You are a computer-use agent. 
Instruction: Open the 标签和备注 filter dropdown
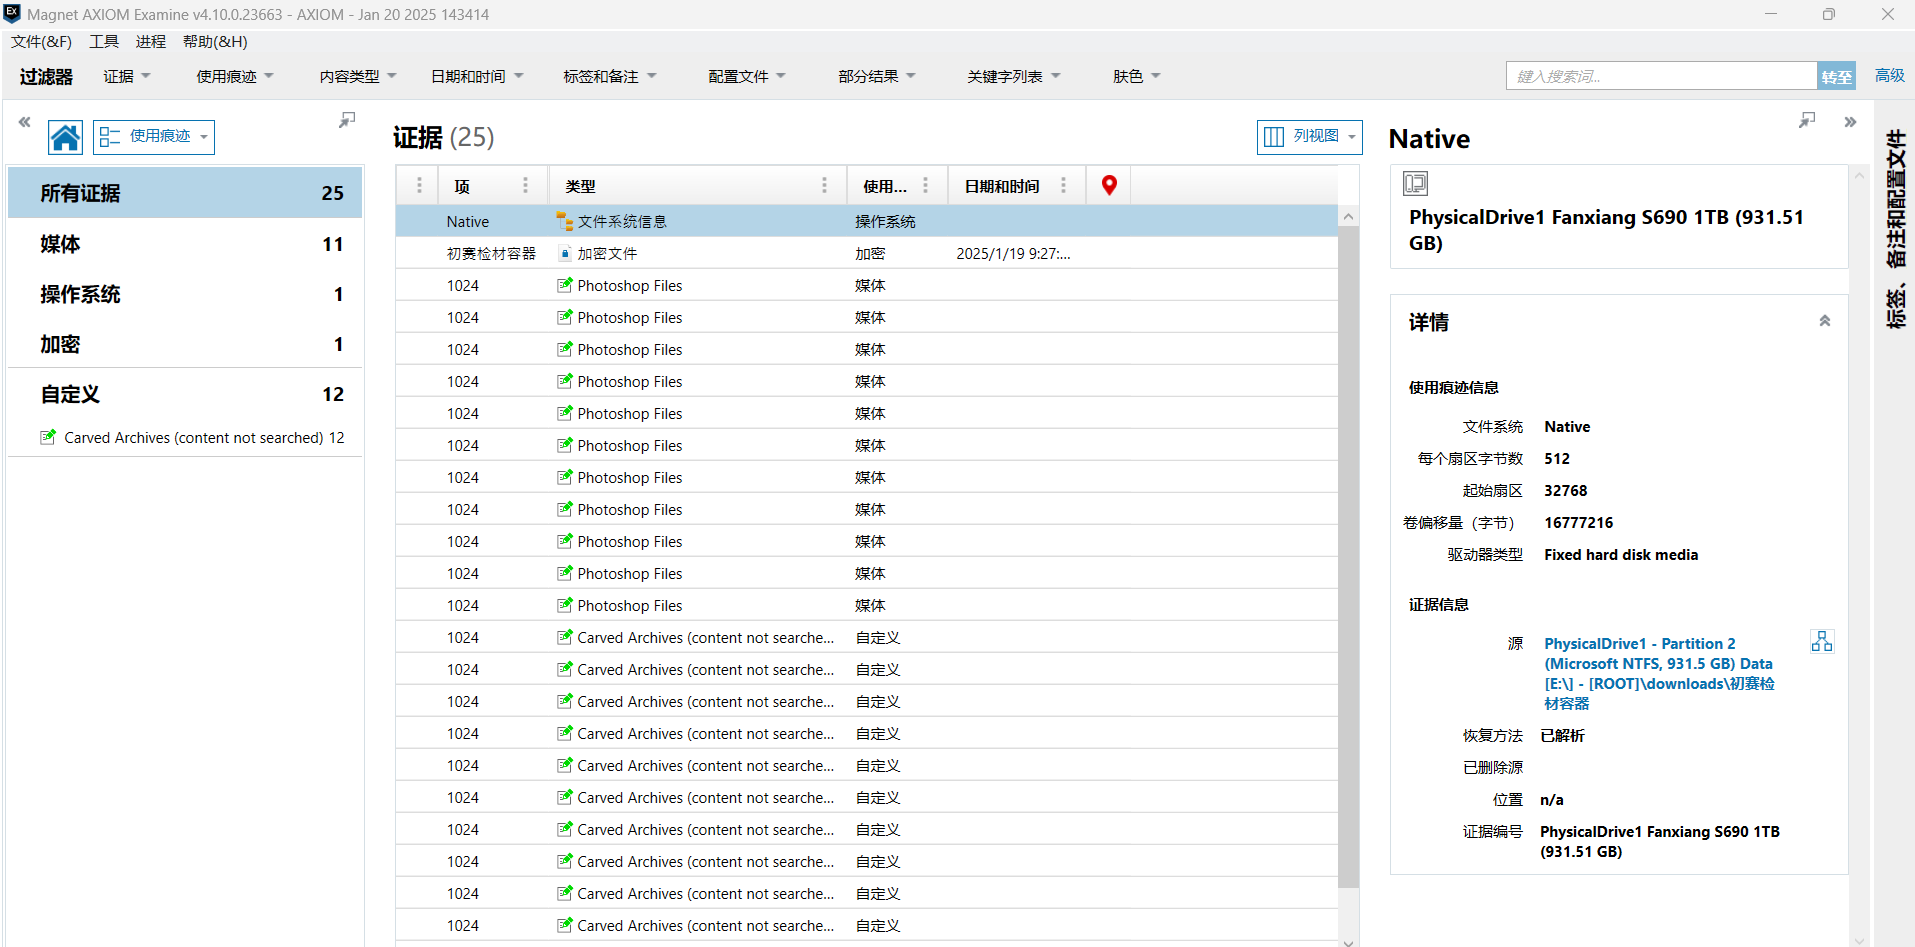610,76
